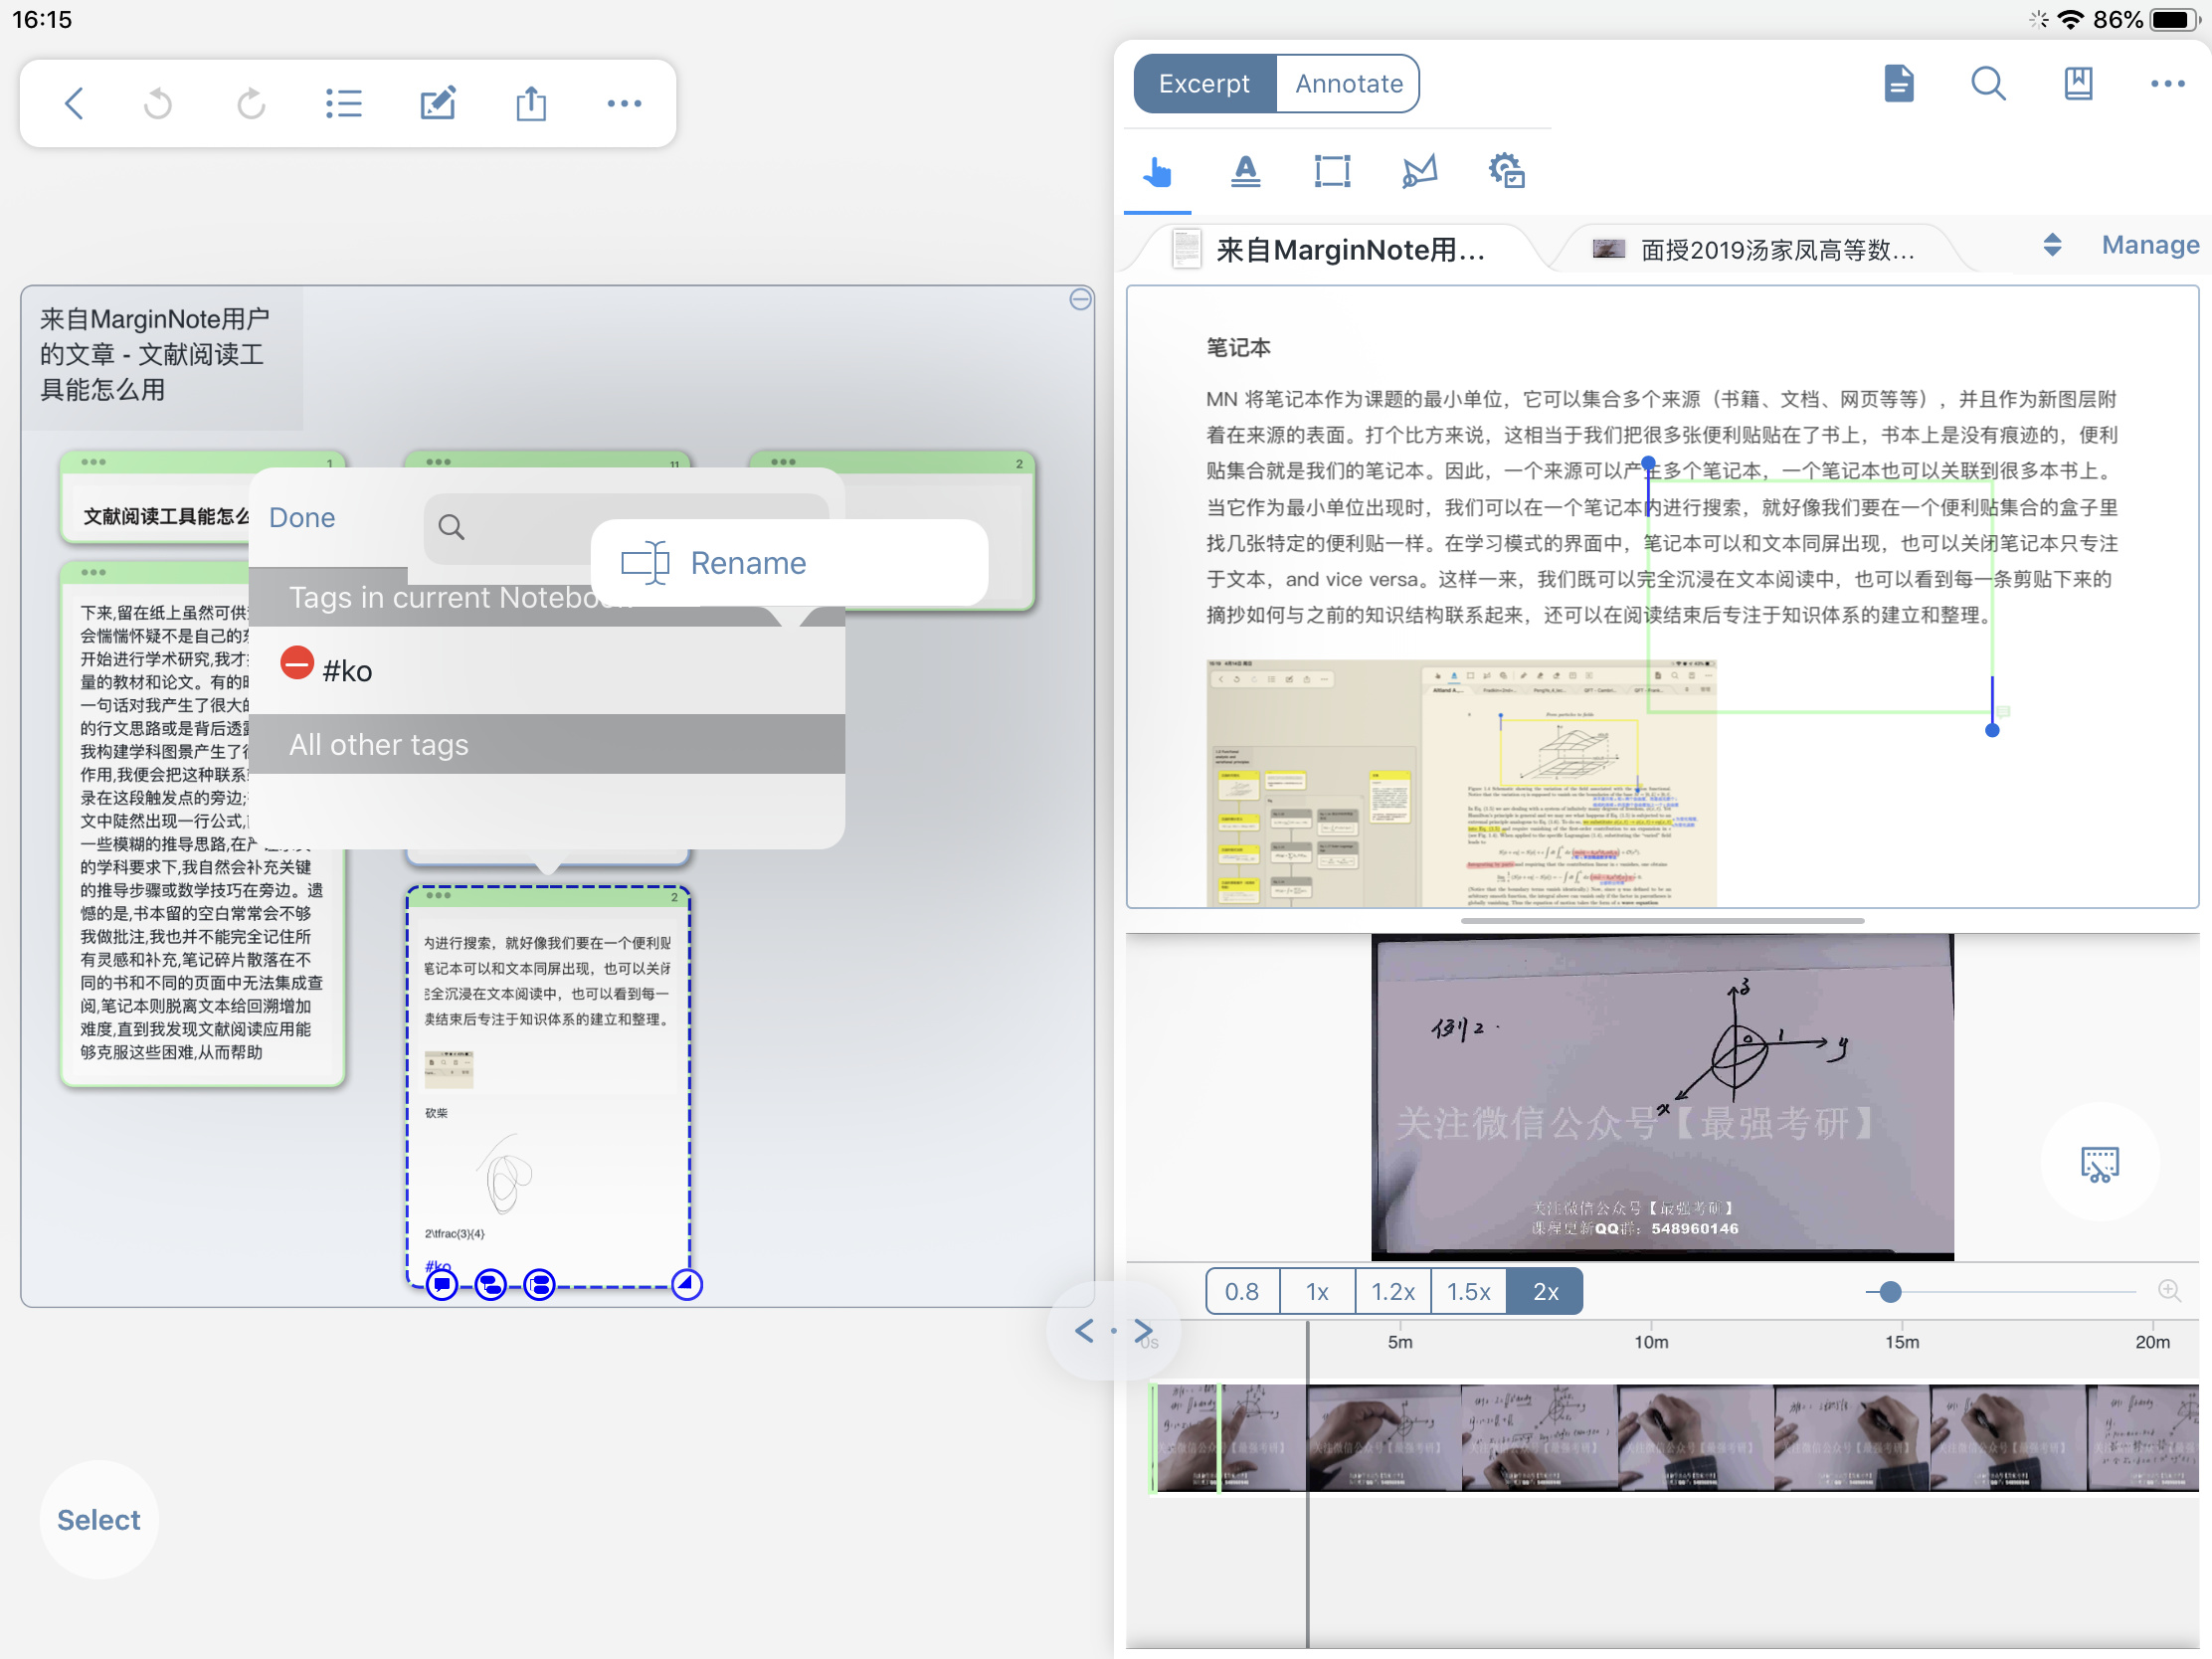
Task: Select the text highlight tool
Action: pyautogui.click(x=1244, y=172)
